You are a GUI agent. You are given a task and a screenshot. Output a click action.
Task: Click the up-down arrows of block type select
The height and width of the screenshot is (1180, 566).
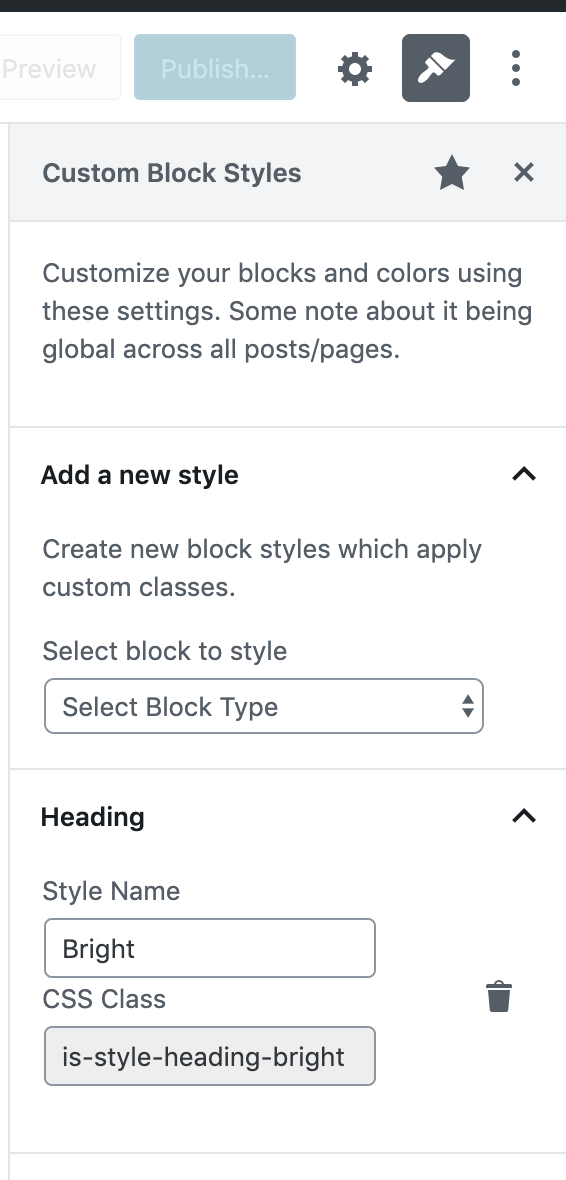point(467,707)
